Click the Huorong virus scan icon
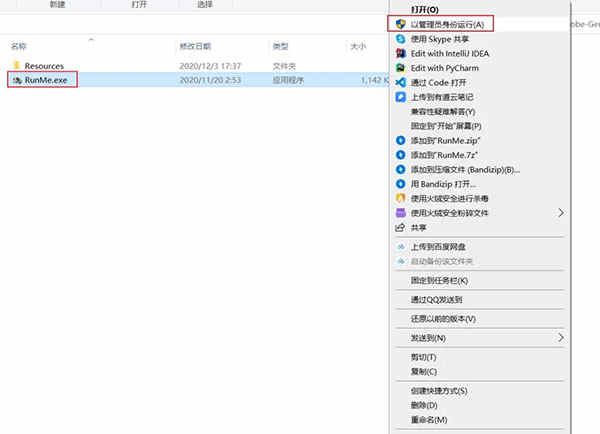The image size is (600, 434). [x=400, y=198]
